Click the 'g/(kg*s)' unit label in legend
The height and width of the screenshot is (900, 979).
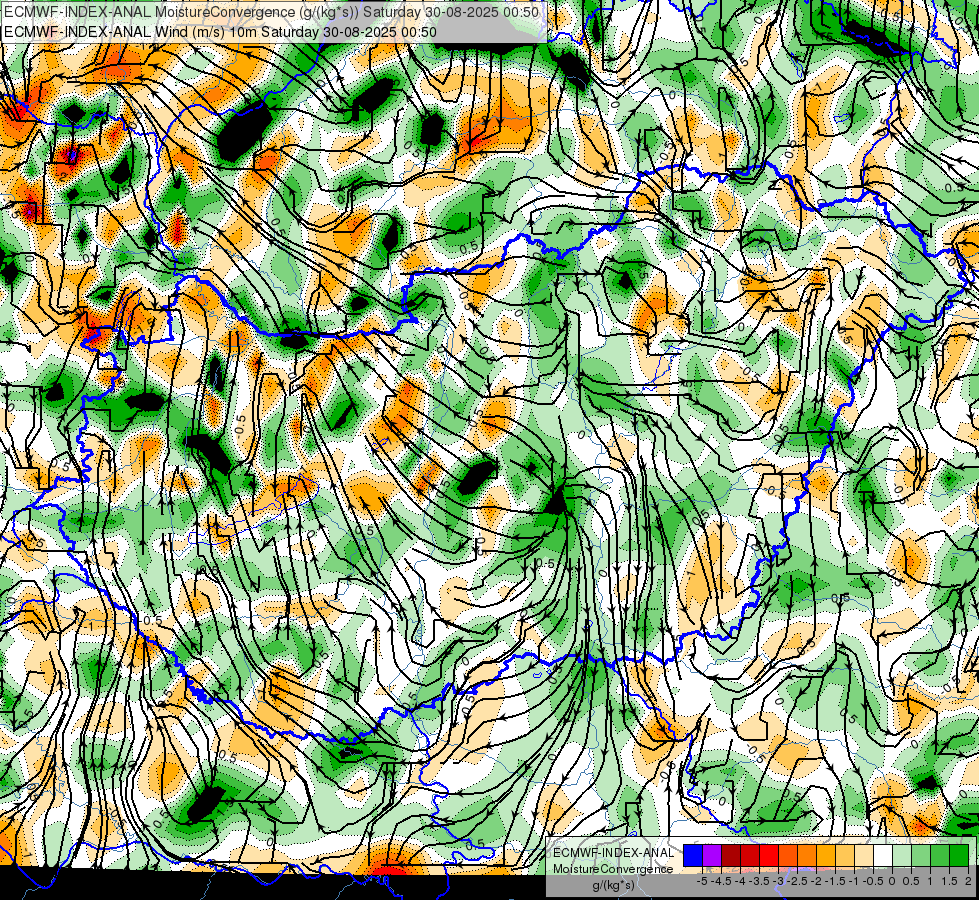pyautogui.click(x=614, y=885)
